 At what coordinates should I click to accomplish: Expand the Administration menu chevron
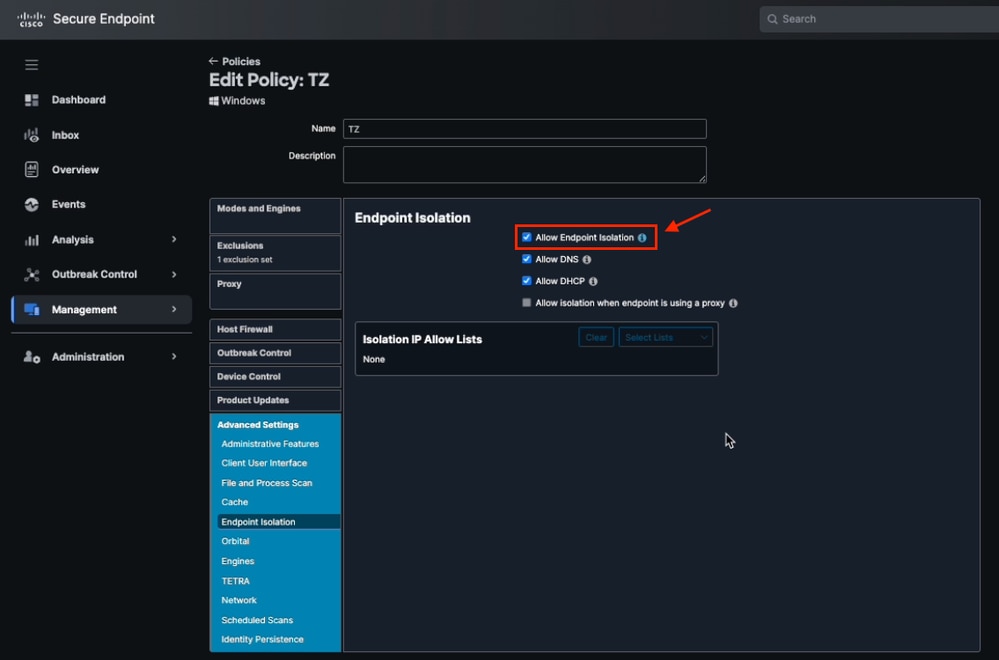[x=174, y=357]
